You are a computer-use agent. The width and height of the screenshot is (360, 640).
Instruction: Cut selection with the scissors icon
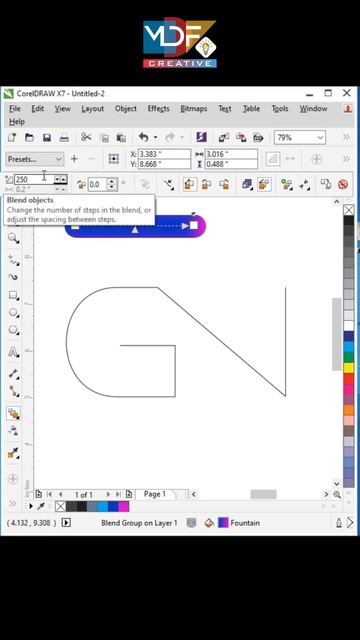86,137
